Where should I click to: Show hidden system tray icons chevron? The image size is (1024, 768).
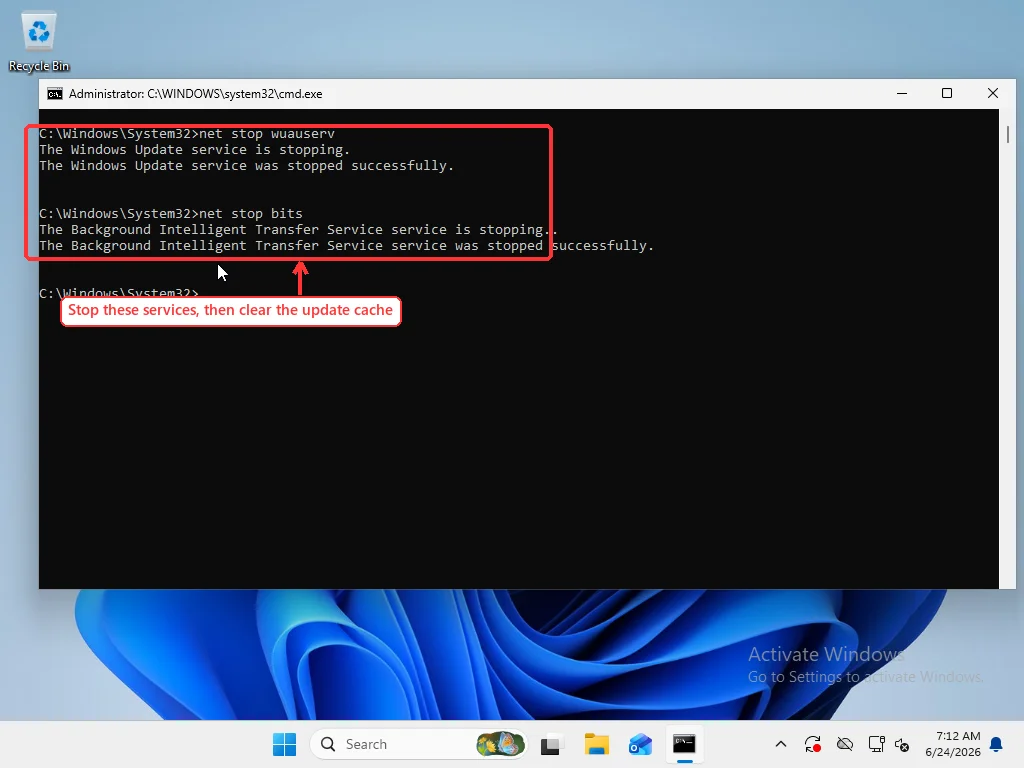coord(780,744)
